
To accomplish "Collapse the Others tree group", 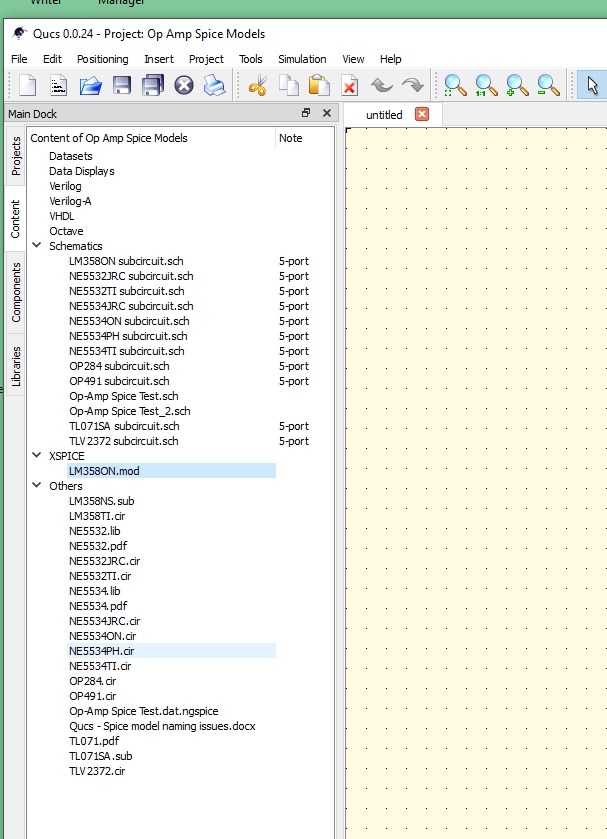I will tap(37, 485).
